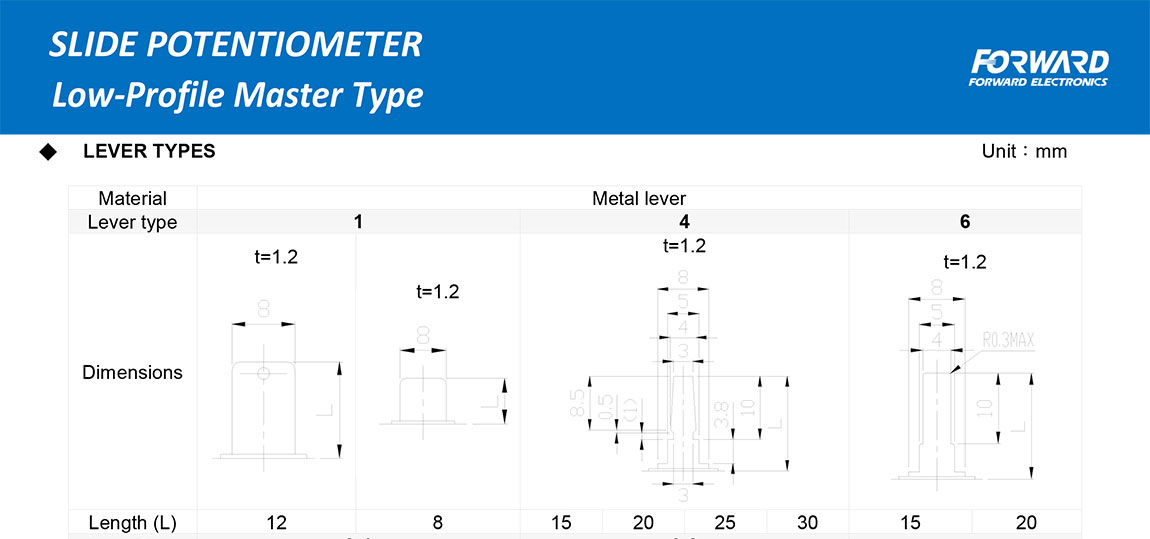
Task: Click the R0.3MAX annotation on the drawing
Action: (x=1007, y=342)
